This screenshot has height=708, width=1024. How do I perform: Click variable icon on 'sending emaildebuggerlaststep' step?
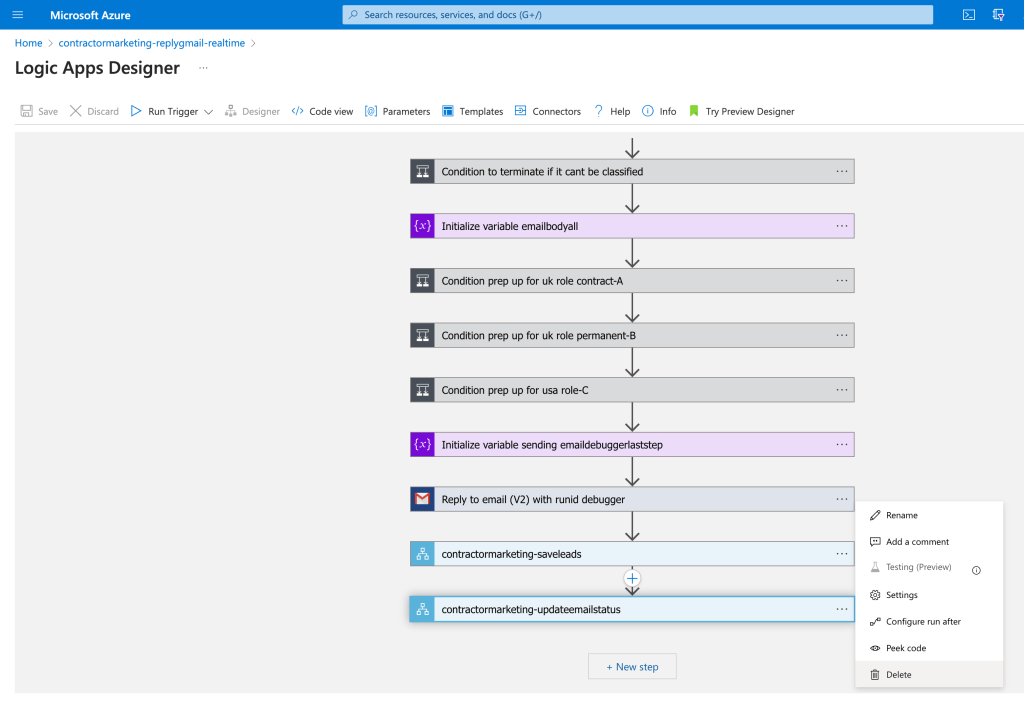(x=423, y=445)
